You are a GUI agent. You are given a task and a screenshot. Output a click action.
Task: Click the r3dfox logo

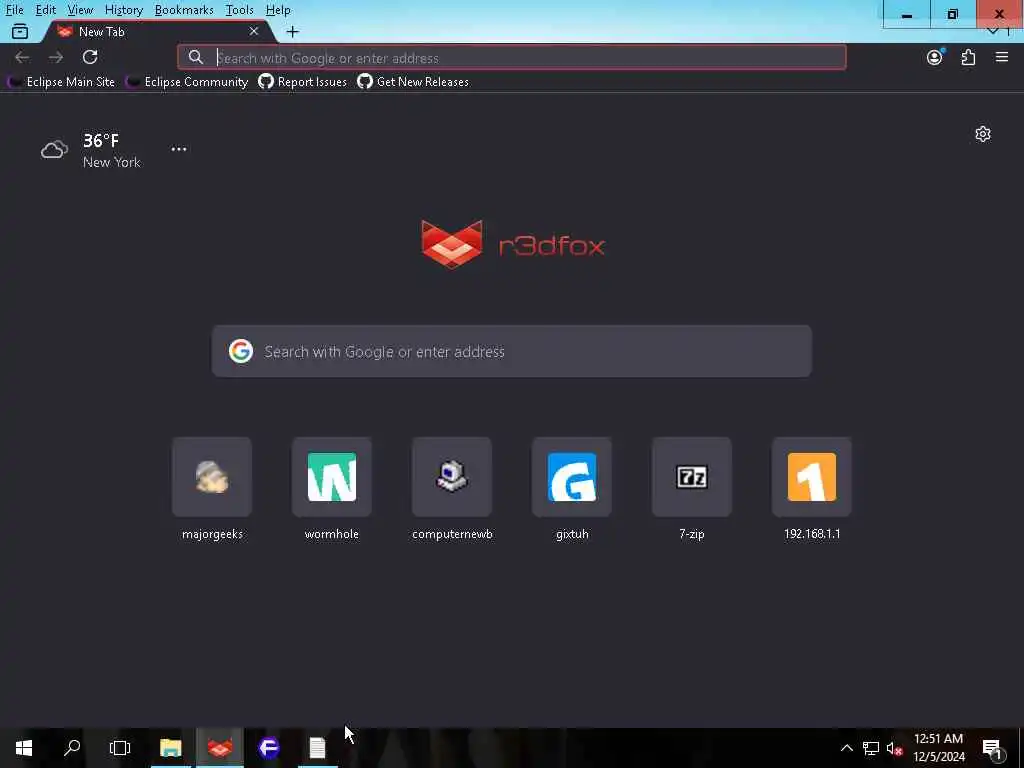click(x=513, y=244)
